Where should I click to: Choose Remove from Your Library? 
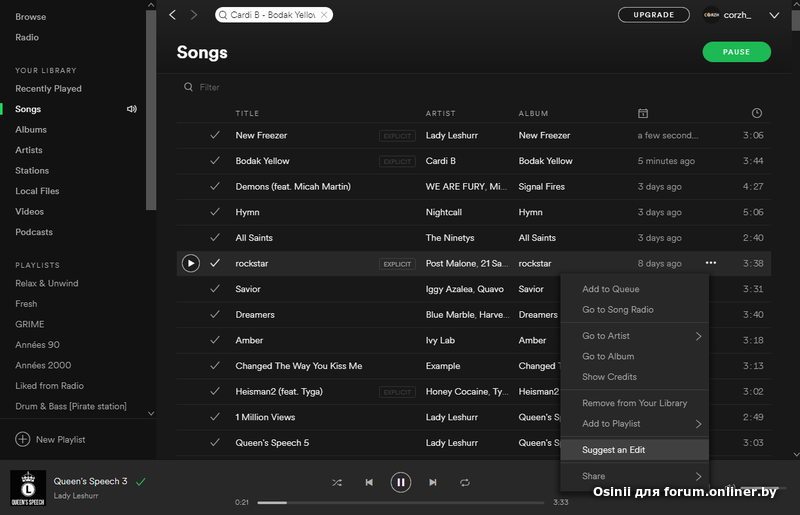tap(634, 403)
